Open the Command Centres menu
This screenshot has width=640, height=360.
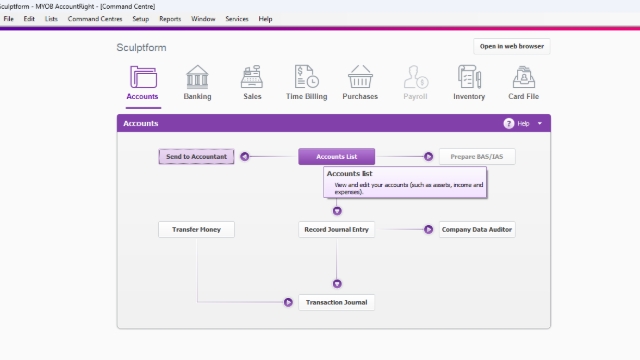click(95, 19)
